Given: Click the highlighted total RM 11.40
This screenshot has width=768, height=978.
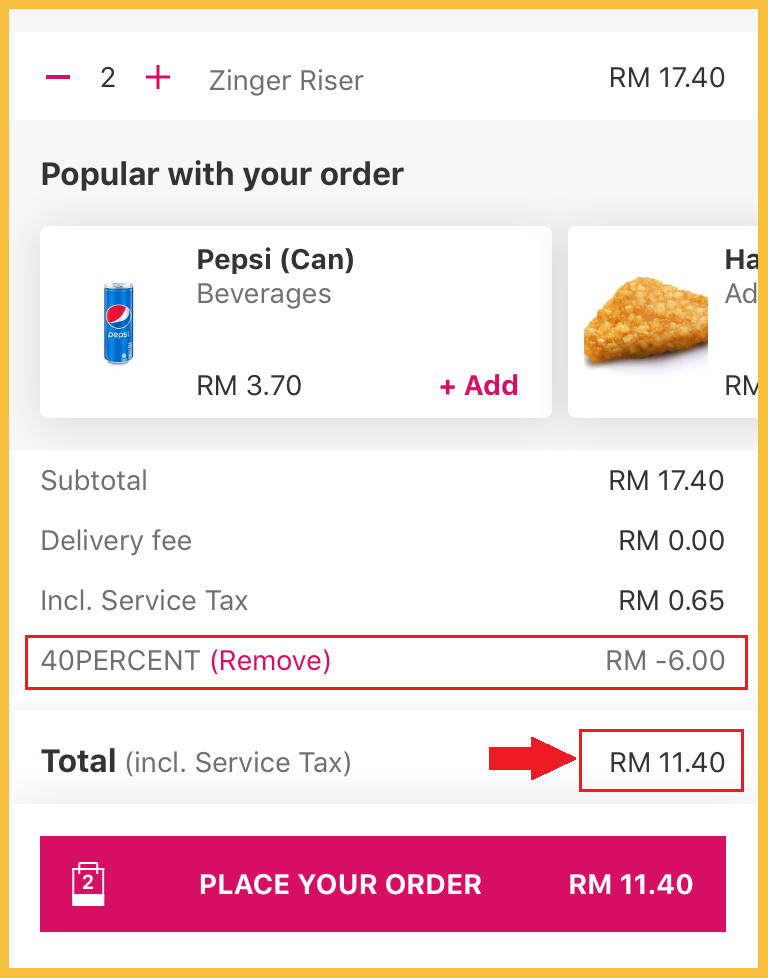Looking at the screenshot, I should coord(667,763).
